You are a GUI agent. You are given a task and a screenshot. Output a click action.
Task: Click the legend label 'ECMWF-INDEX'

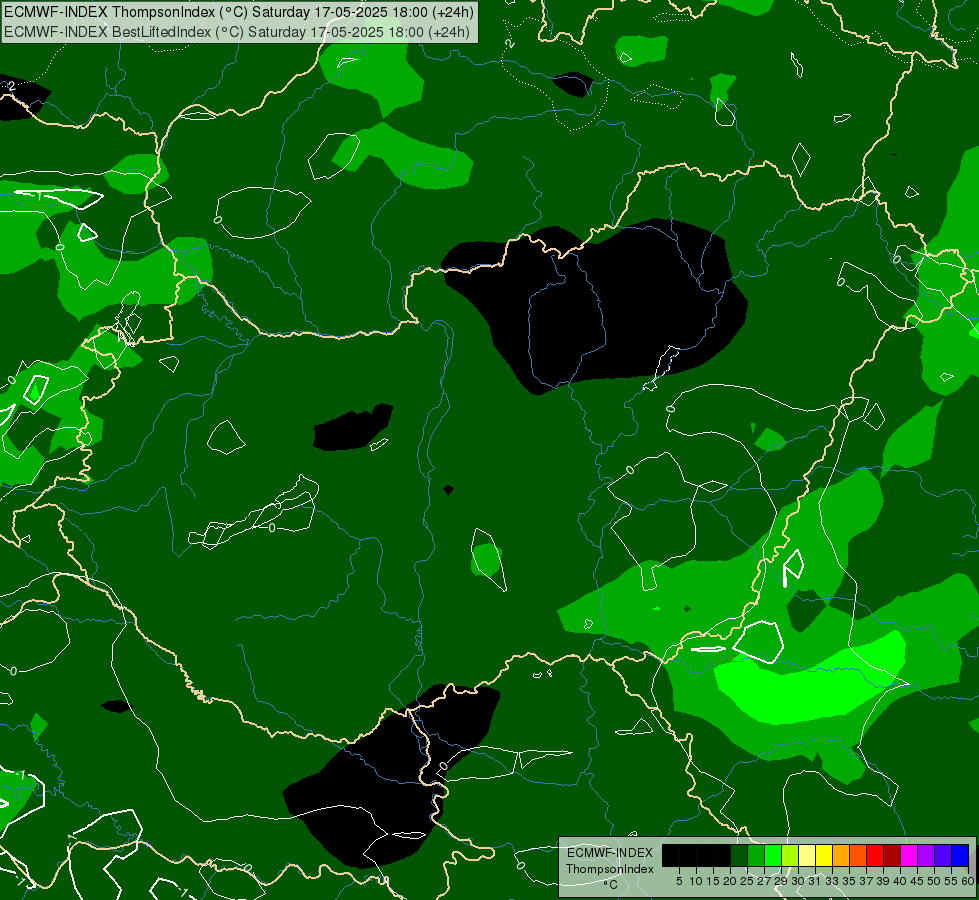tap(610, 853)
